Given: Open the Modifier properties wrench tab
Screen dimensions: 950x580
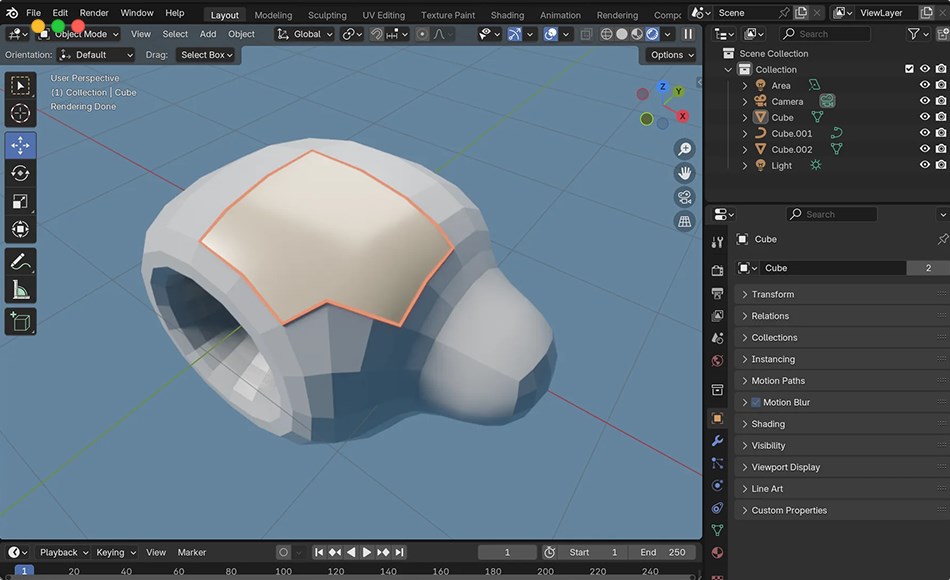Looking at the screenshot, I should coord(716,440).
